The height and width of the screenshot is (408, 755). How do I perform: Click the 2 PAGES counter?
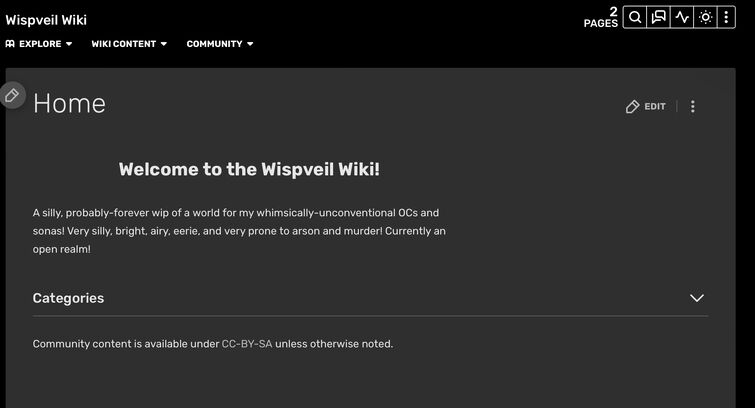tap(601, 17)
